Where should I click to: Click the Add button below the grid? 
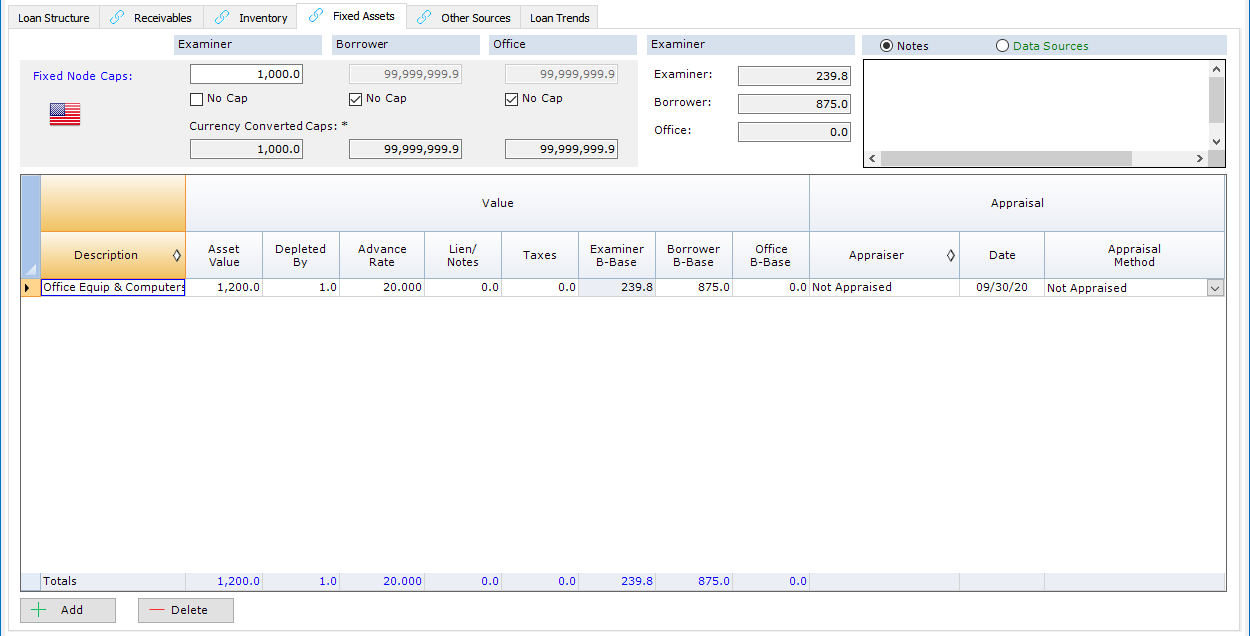click(x=67, y=610)
